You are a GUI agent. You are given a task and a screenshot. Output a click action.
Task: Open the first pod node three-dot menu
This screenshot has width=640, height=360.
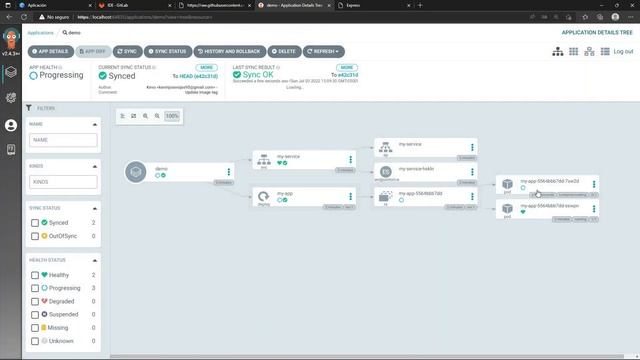(x=594, y=184)
